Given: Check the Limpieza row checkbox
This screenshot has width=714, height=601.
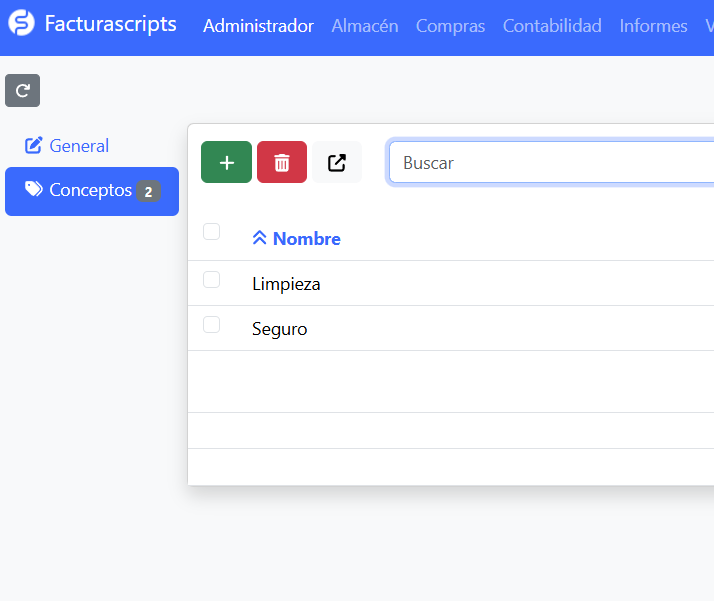Looking at the screenshot, I should tap(211, 280).
